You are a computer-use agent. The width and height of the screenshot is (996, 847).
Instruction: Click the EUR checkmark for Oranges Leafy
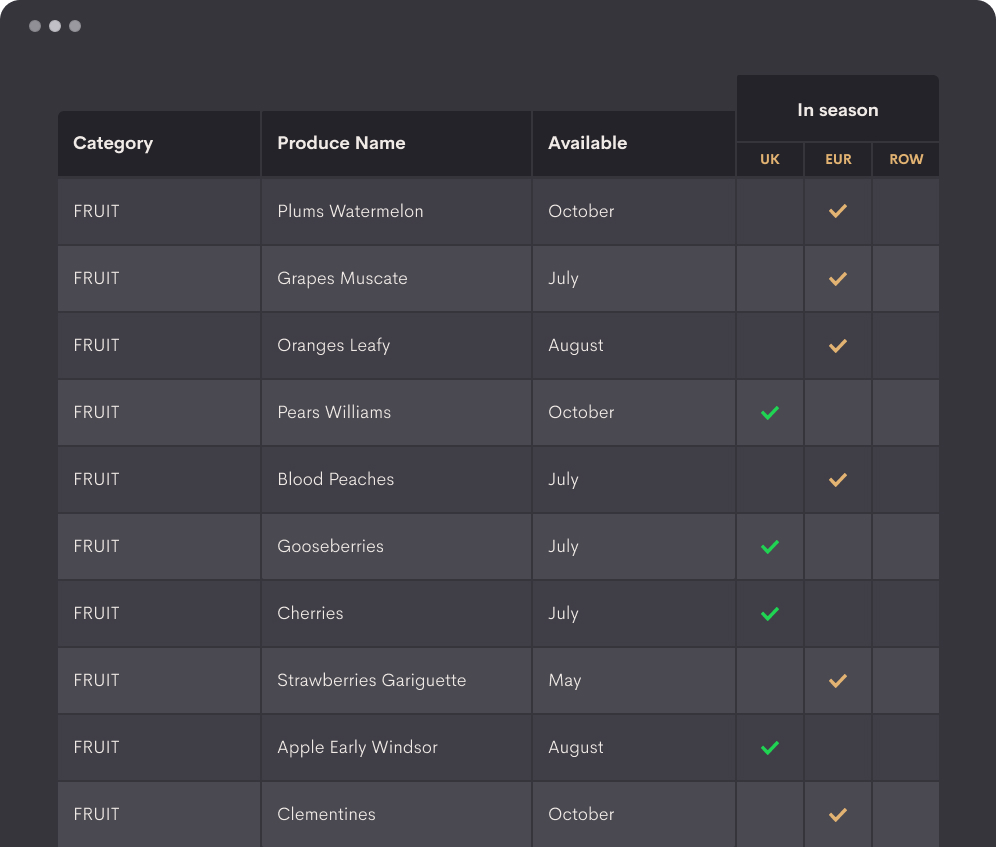coord(838,345)
